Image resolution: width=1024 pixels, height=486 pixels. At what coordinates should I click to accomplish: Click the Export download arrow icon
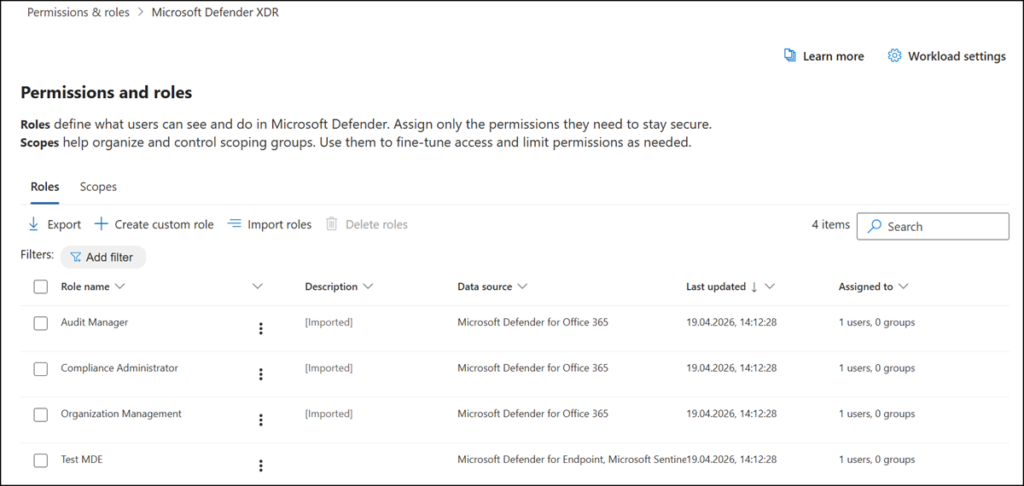(x=33, y=225)
